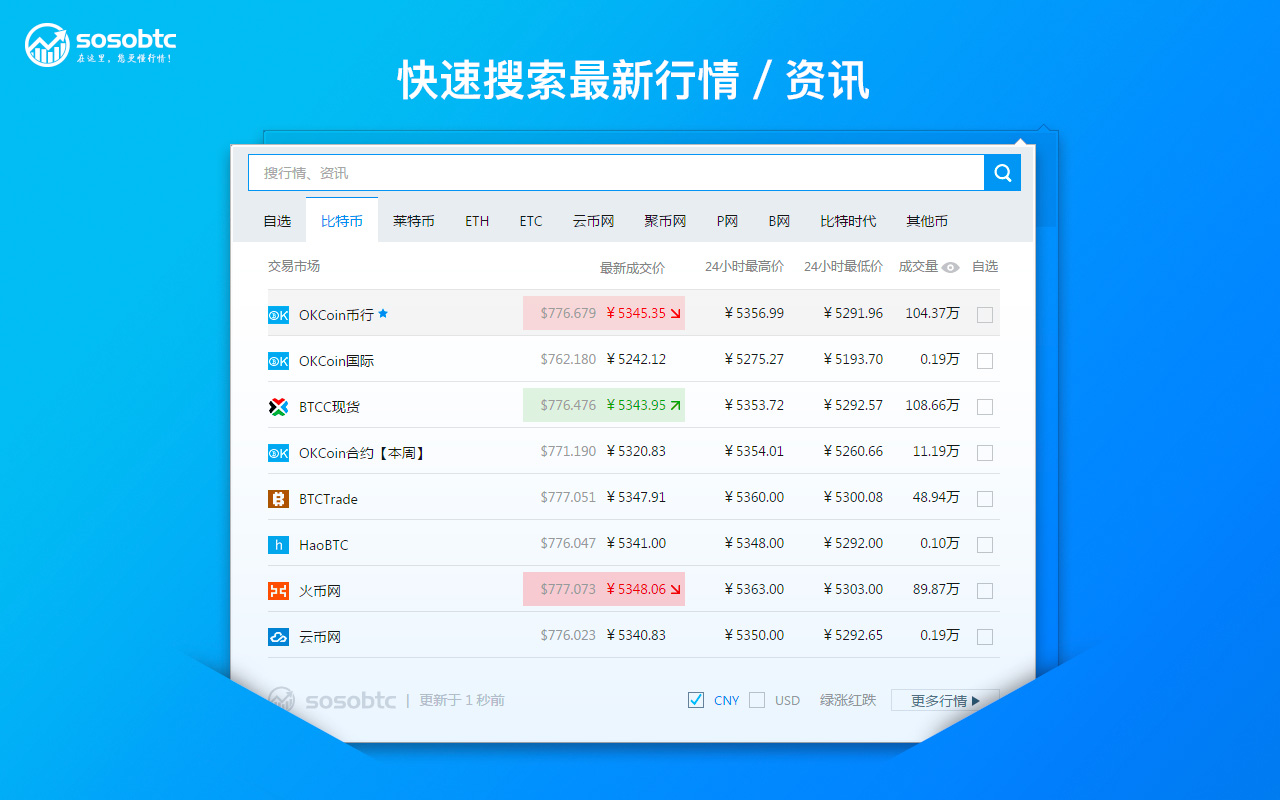Check the 自选 box for 火币网

point(985,591)
